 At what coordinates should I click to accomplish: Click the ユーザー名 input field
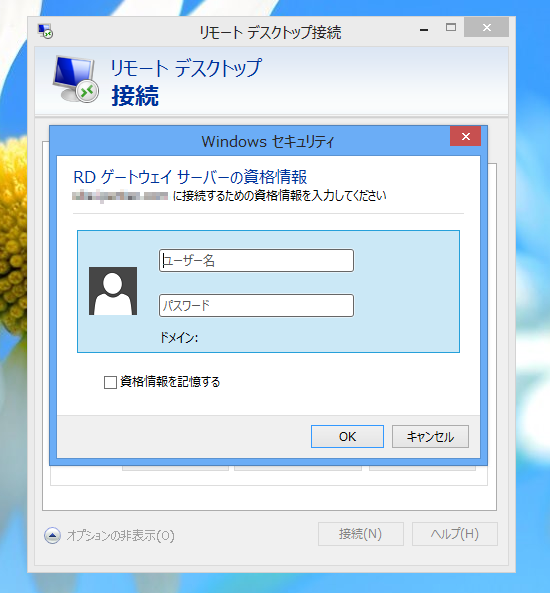[x=256, y=260]
